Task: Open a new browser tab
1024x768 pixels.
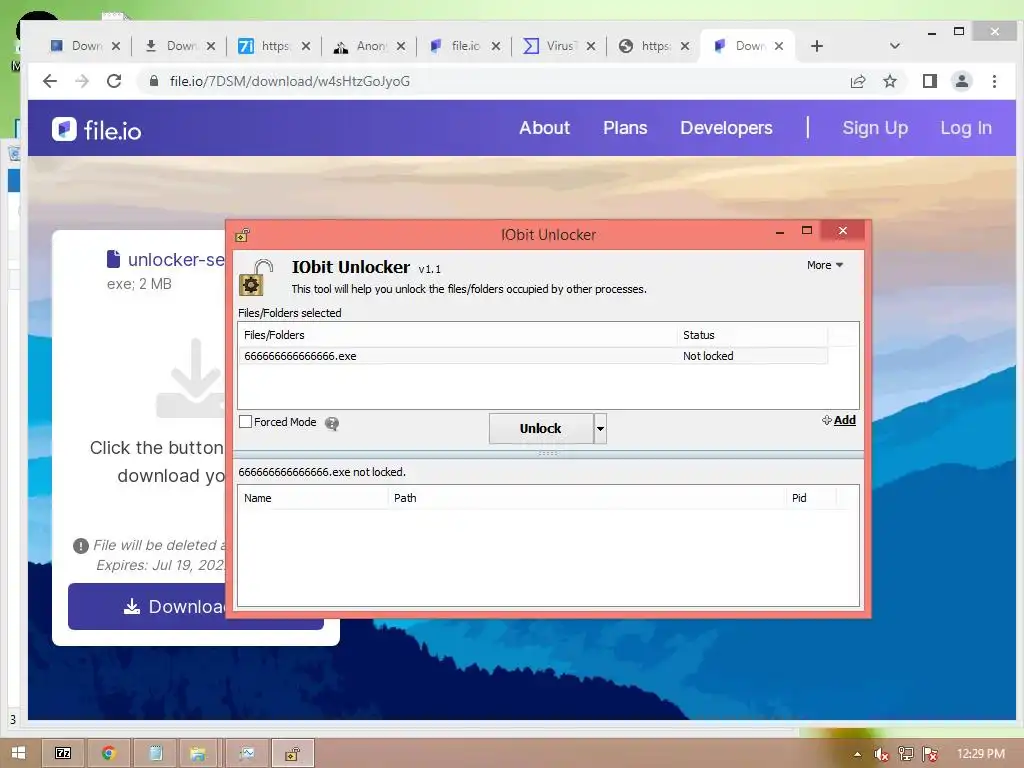Action: pyautogui.click(x=816, y=46)
